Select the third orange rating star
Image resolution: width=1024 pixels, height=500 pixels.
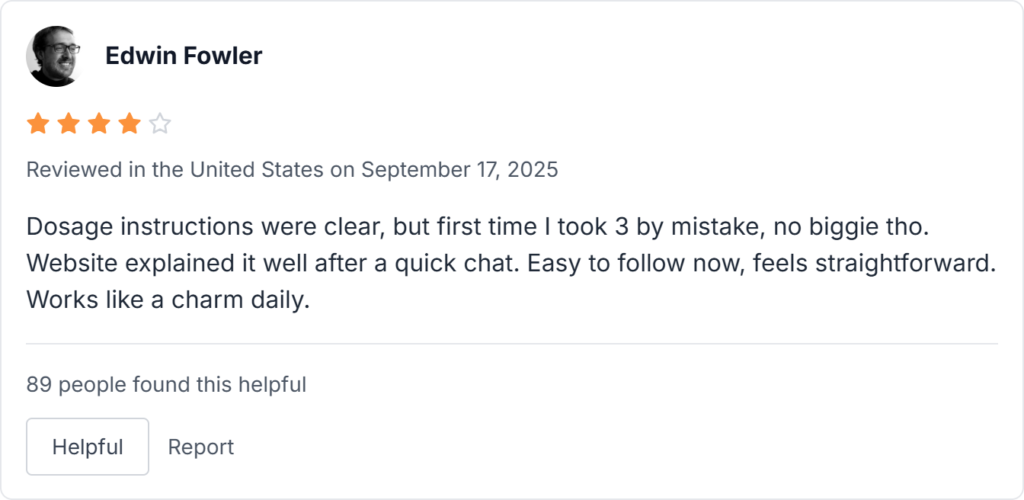pos(99,124)
